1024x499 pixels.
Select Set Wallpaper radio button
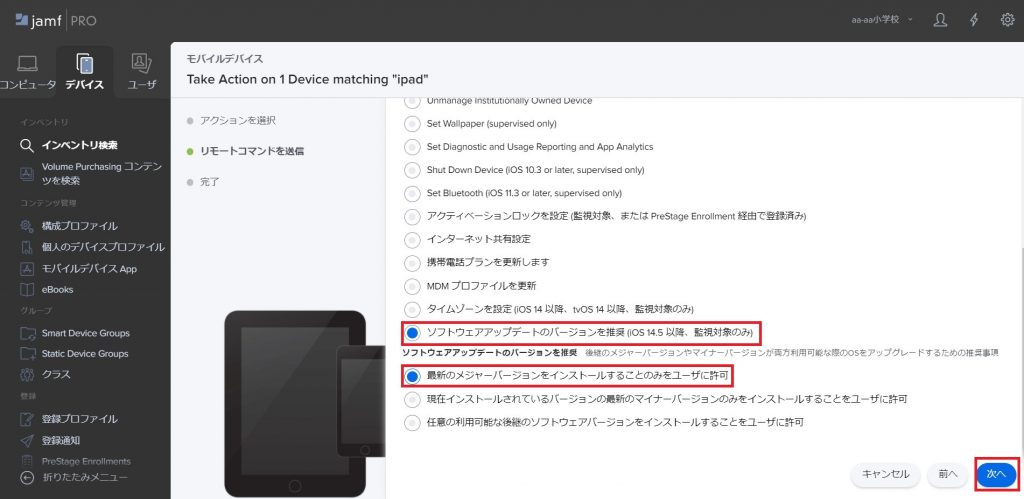point(412,123)
